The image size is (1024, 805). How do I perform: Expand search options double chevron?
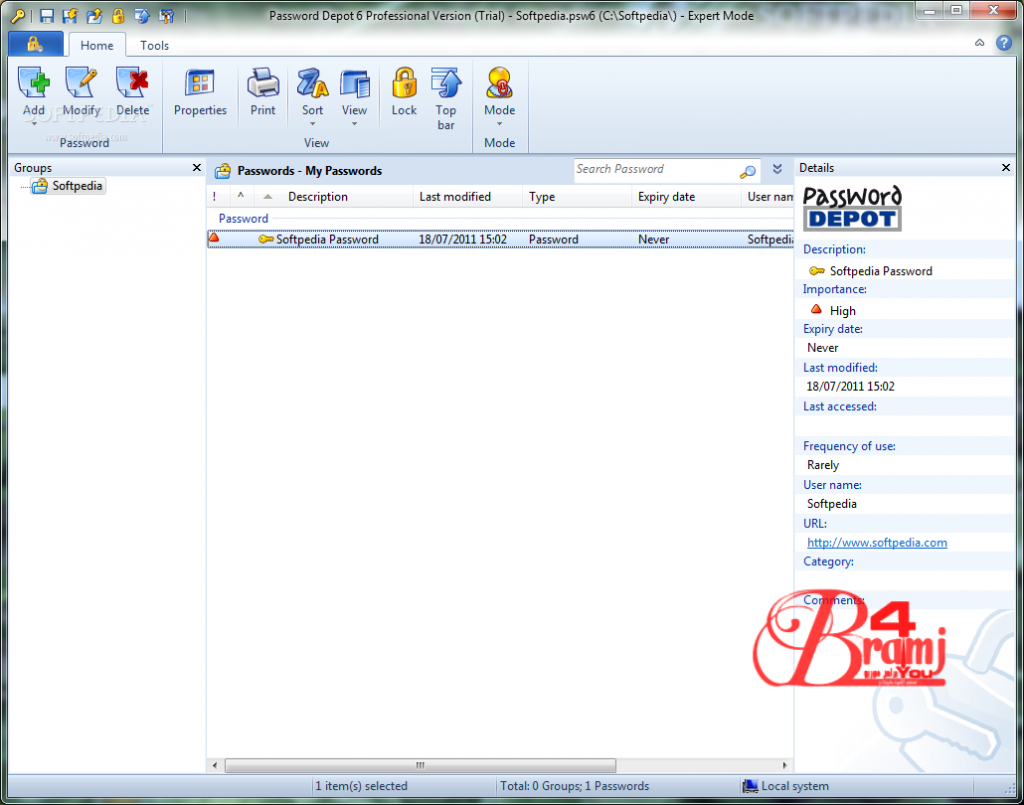point(777,169)
